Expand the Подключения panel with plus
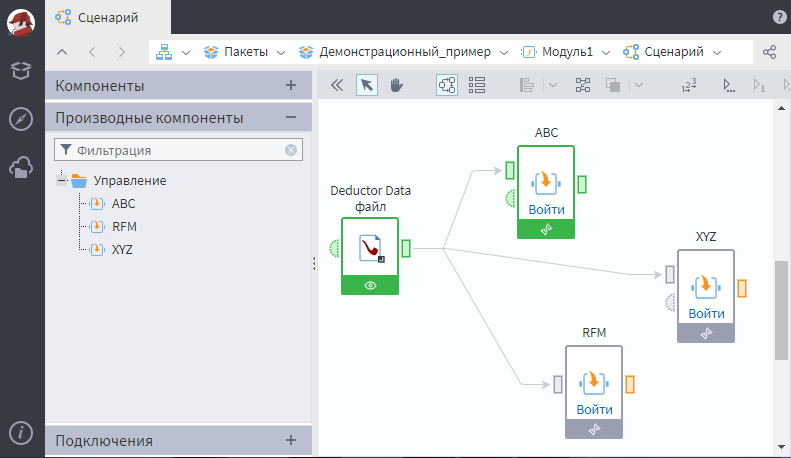 coord(291,440)
